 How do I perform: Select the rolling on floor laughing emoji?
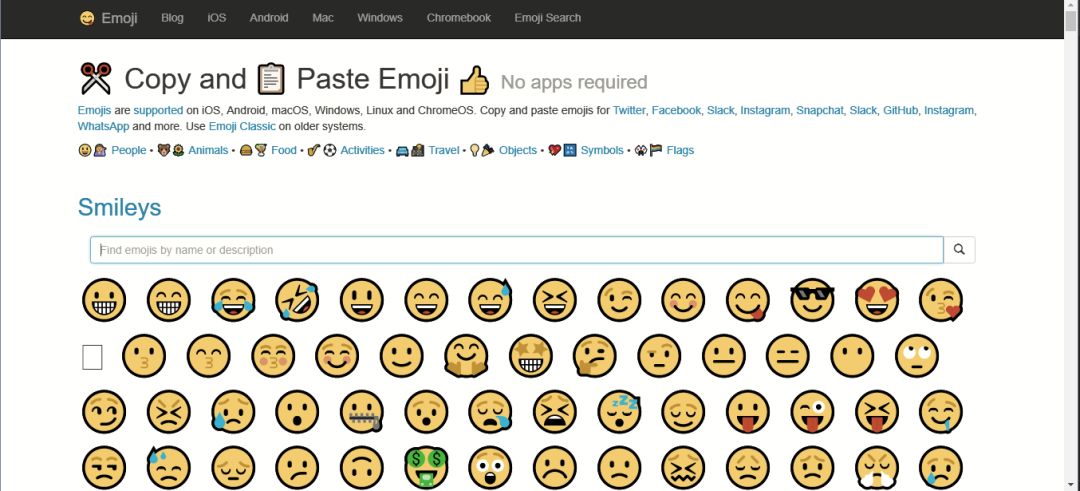click(x=298, y=300)
